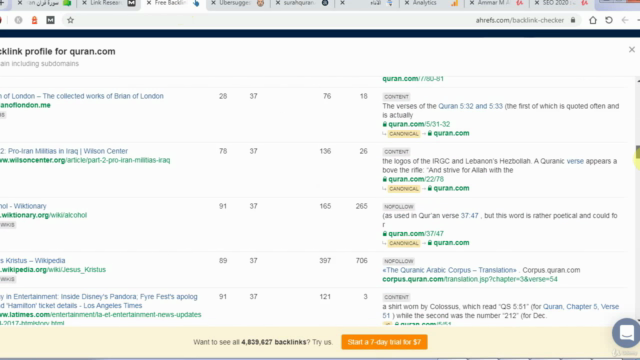Open the Brian of London page title link
The image size is (640, 360).
(x=82, y=96)
